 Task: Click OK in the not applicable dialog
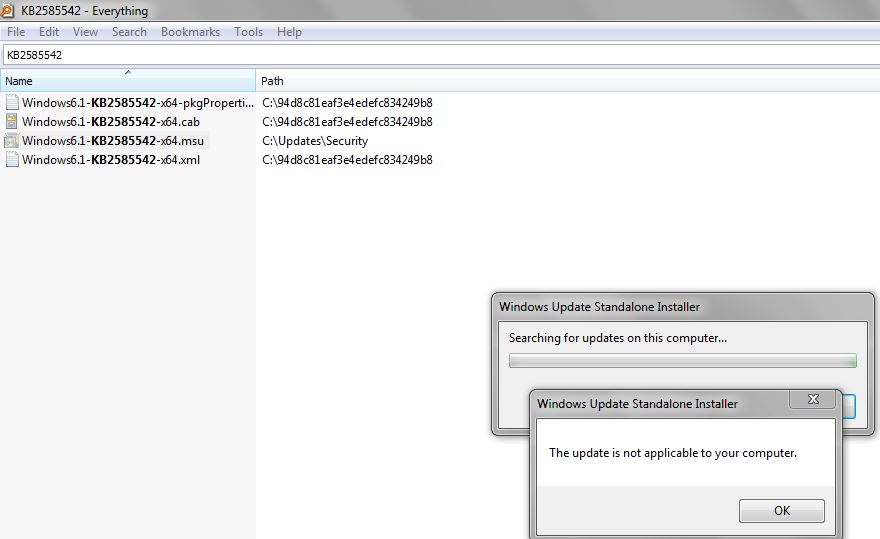coord(782,511)
